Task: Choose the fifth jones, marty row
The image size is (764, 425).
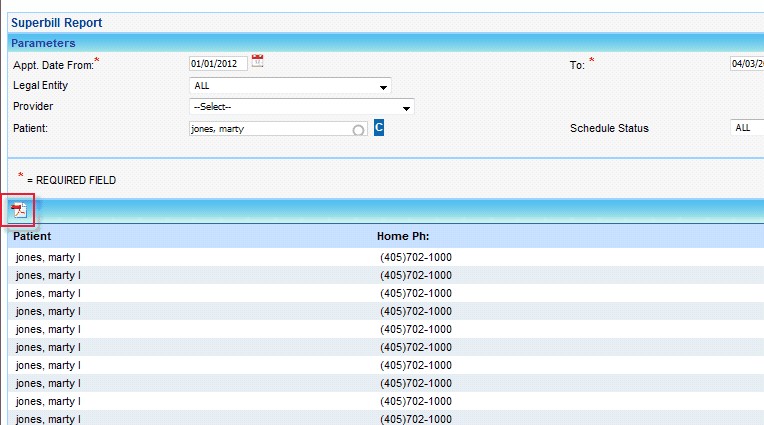Action: coord(48,329)
